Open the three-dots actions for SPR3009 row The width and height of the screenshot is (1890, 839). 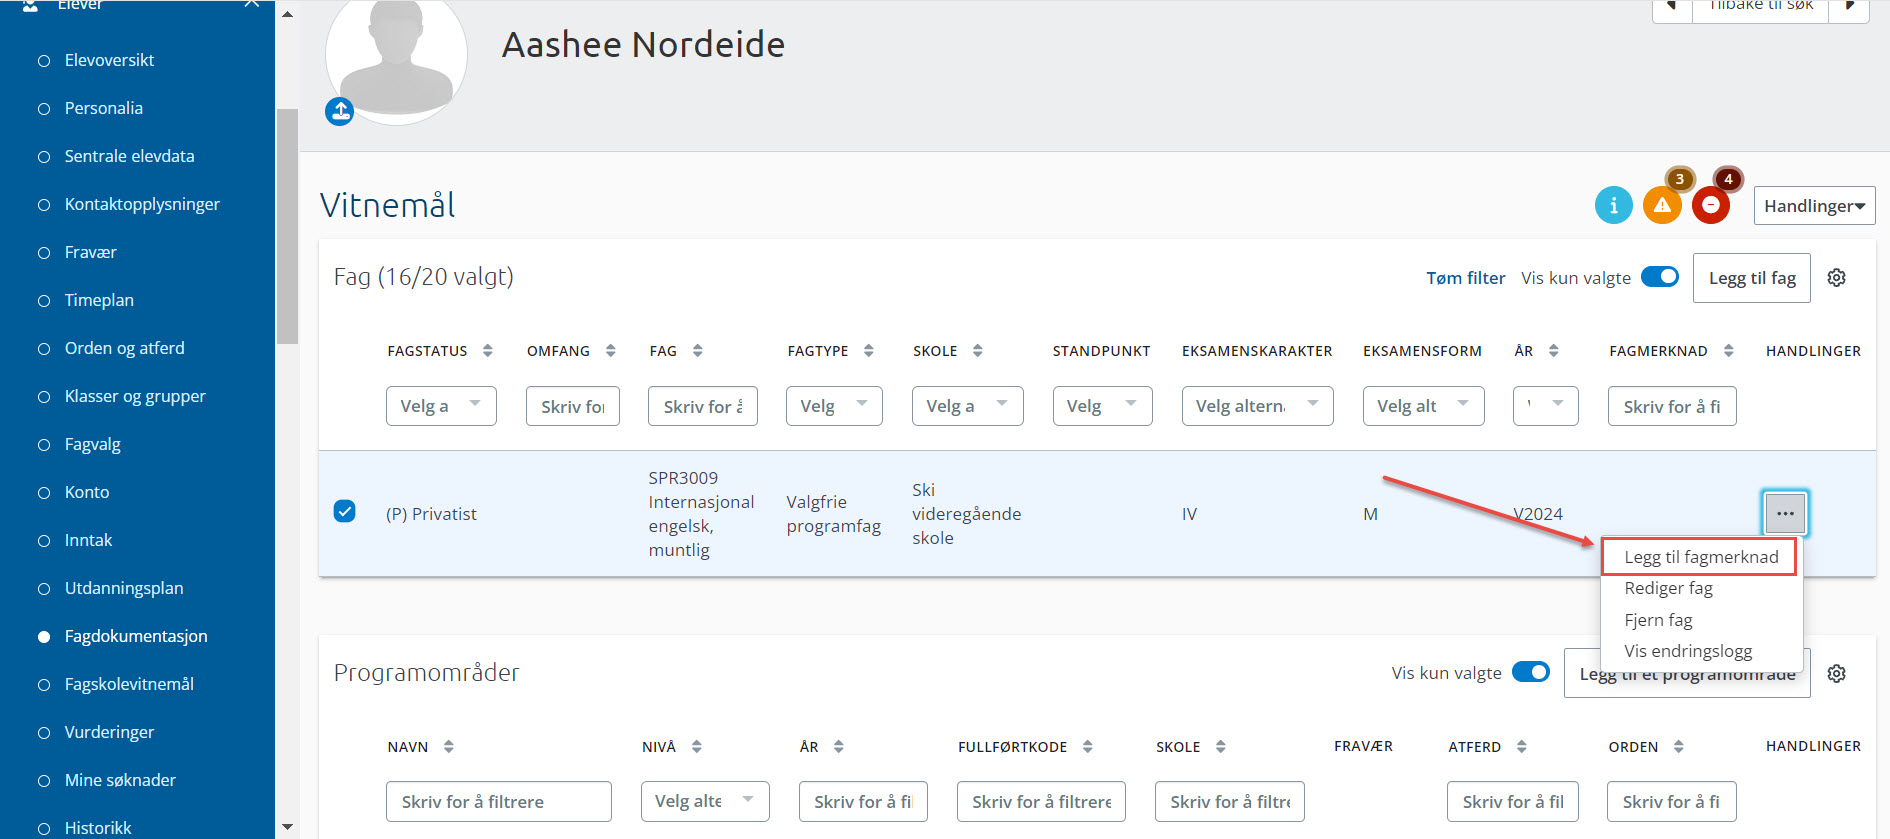pos(1785,514)
